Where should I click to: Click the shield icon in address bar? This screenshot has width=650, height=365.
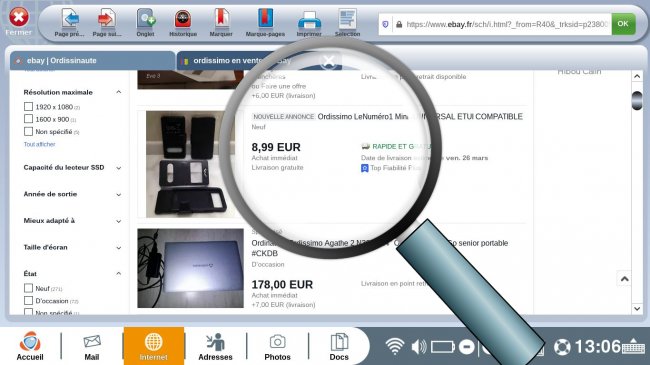click(385, 24)
